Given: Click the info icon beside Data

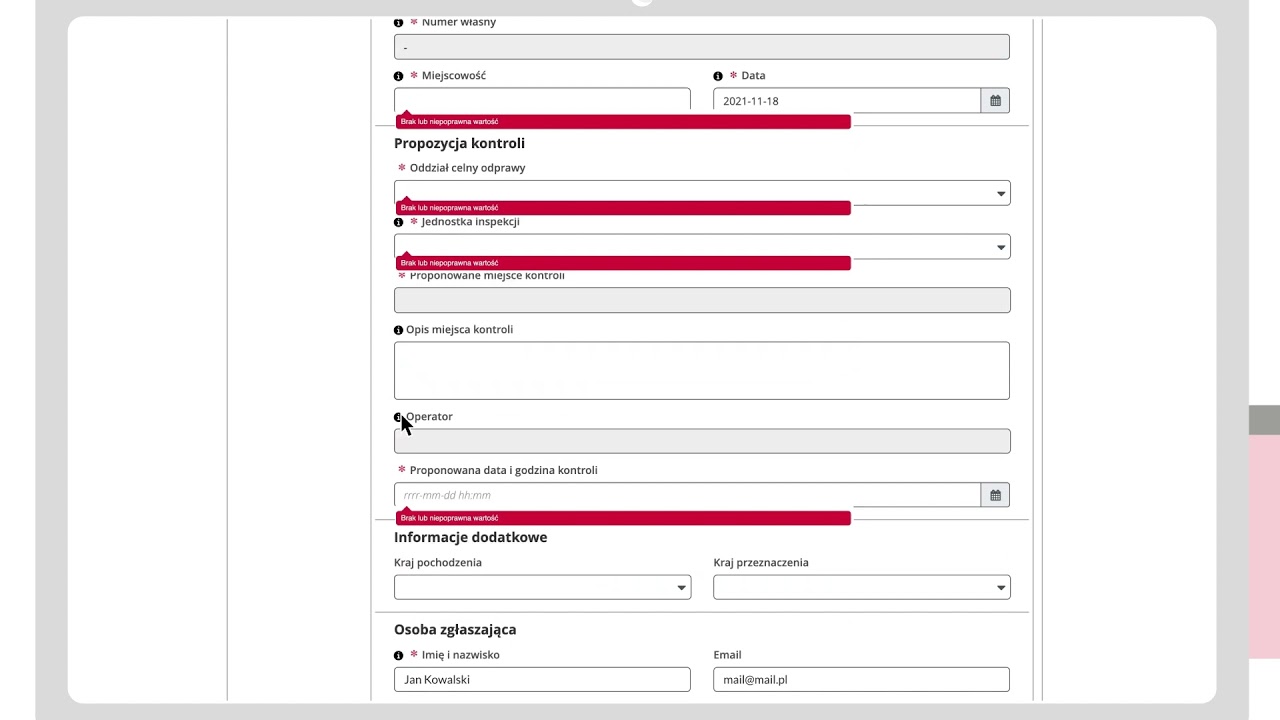Looking at the screenshot, I should 718,76.
